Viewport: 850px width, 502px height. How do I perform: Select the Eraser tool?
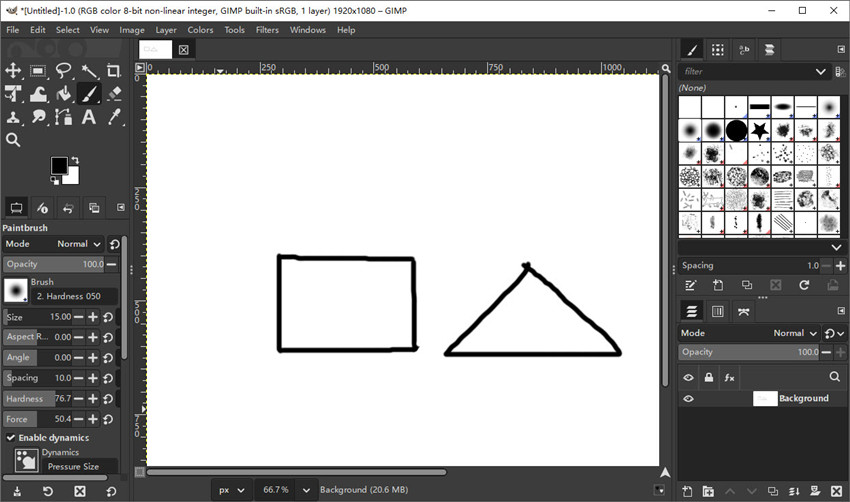pyautogui.click(x=114, y=94)
